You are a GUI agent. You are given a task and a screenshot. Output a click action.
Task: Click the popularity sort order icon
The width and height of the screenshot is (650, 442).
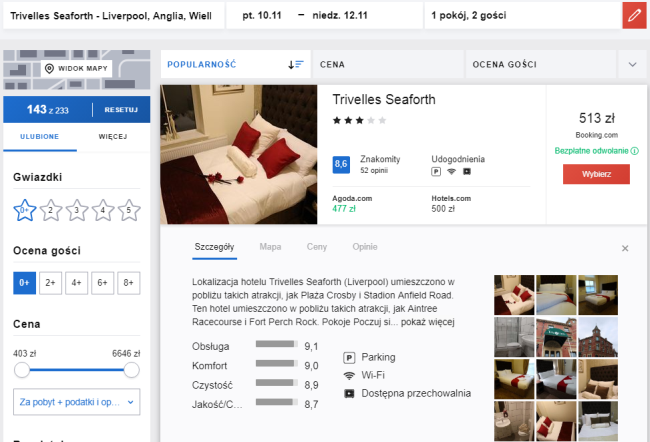[x=295, y=64]
